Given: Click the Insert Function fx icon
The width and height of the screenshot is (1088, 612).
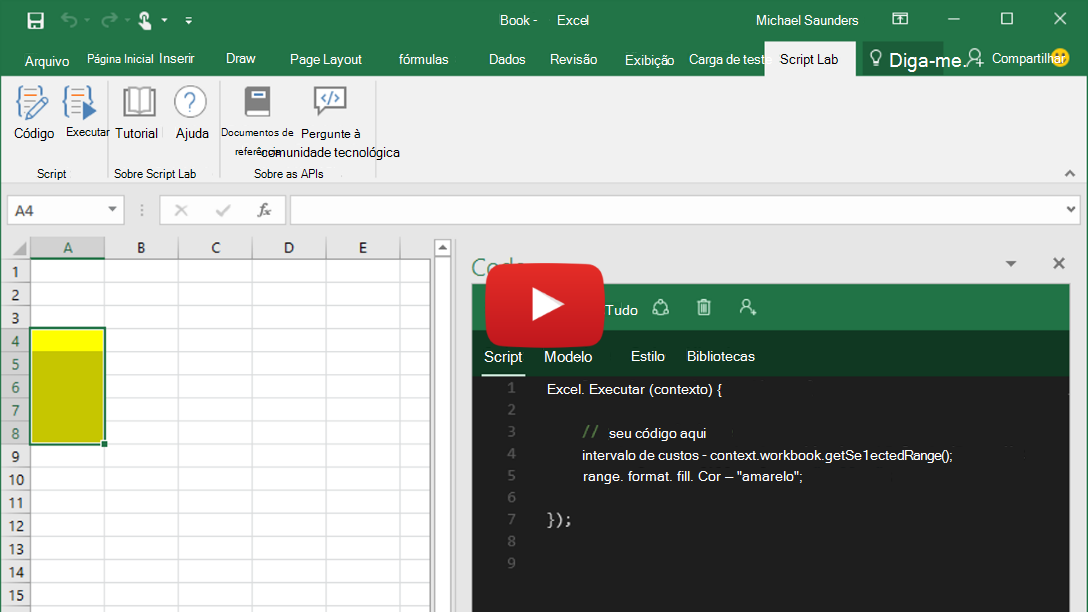Looking at the screenshot, I should 264,210.
